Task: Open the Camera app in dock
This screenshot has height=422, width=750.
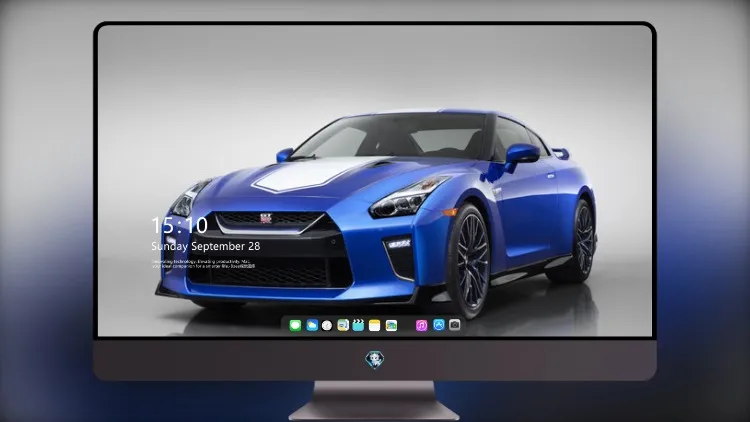Action: tap(455, 325)
